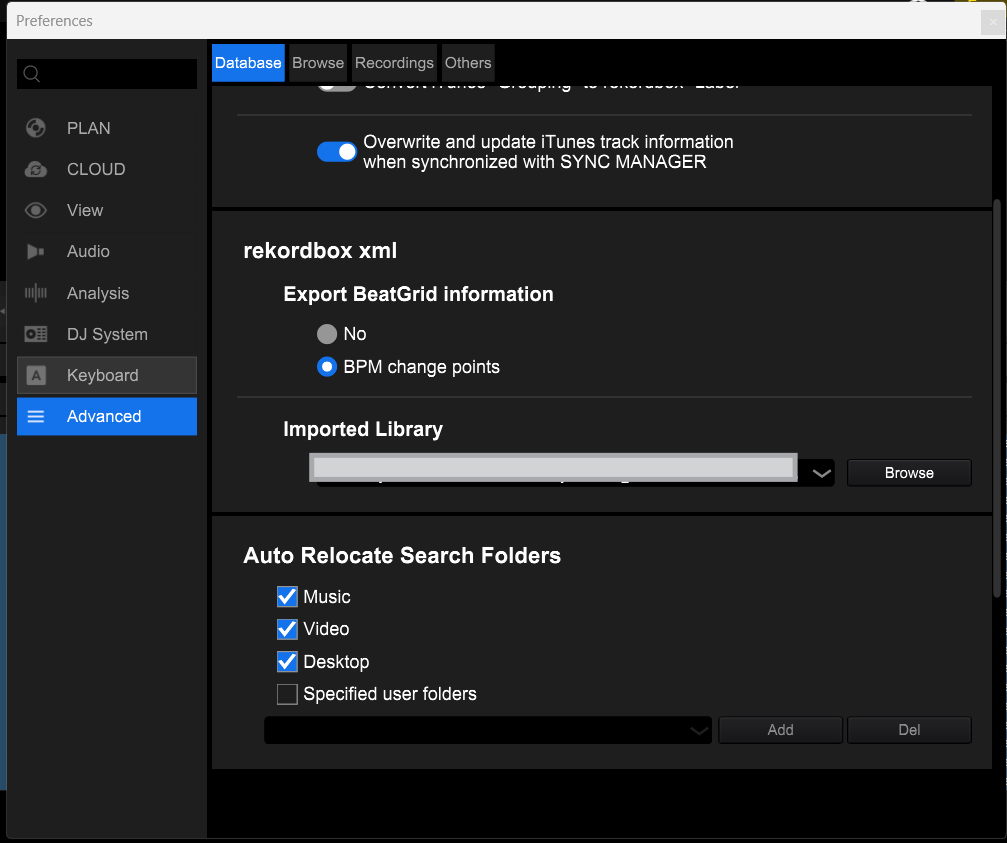Click the vertical scrollbar in settings panel

(996, 400)
